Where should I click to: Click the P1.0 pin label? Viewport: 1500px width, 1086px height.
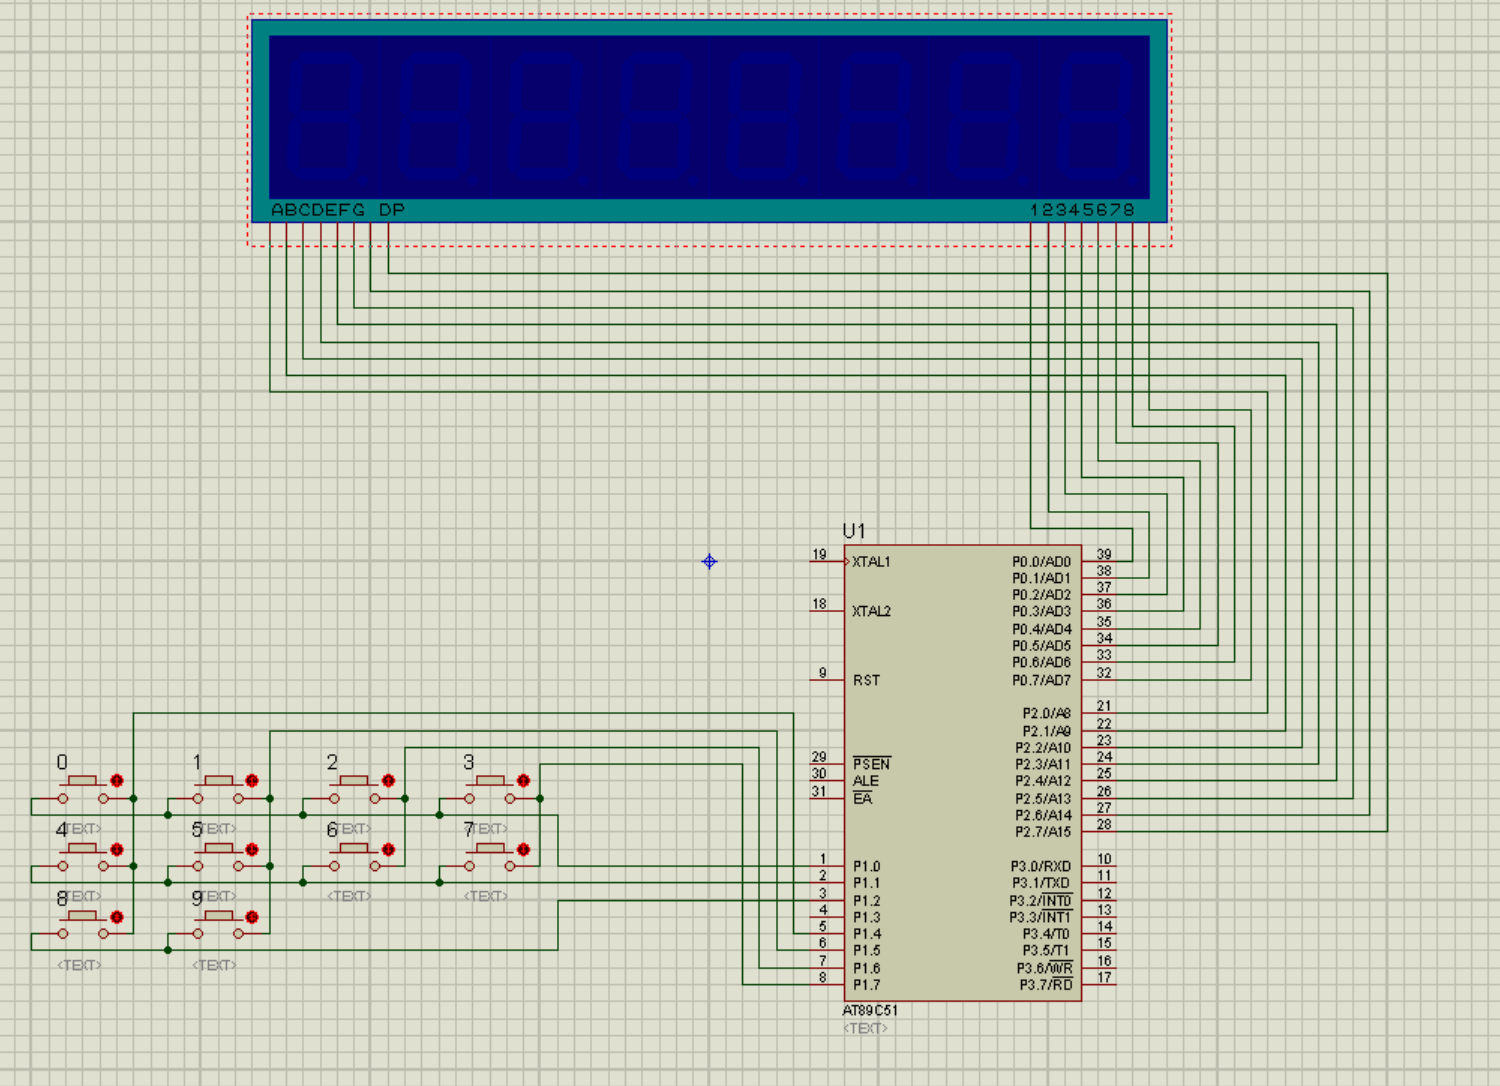pos(866,866)
